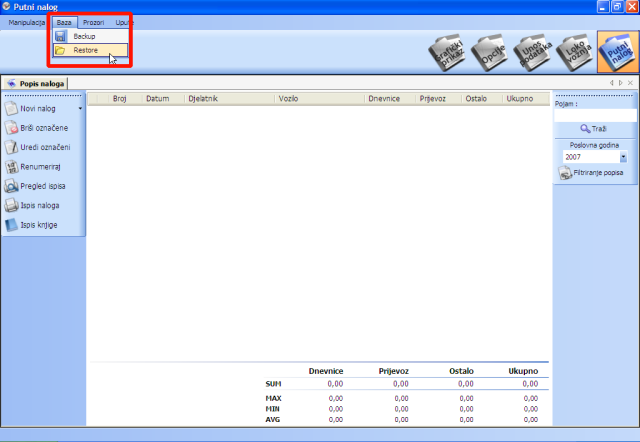Minimize the Putni nalog window
The image size is (640, 442).
tap(602, 7)
